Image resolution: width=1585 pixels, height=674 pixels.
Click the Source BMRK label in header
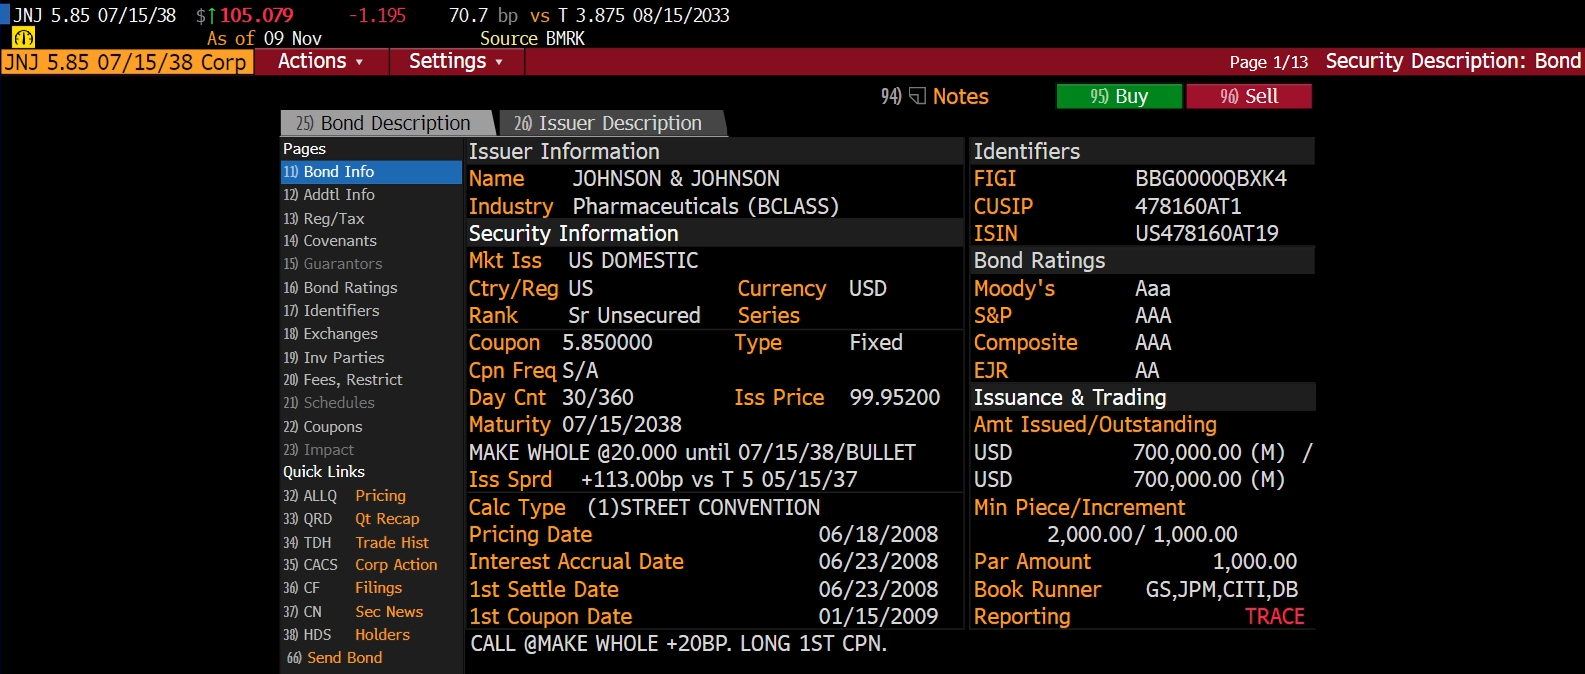pos(532,38)
